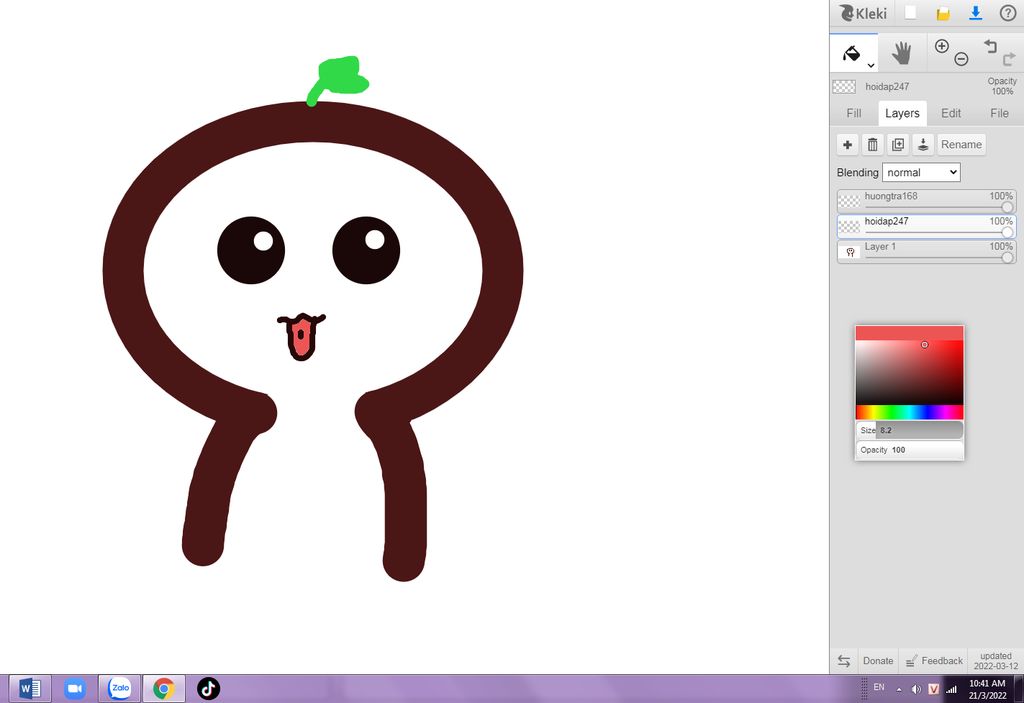1024x703 pixels.
Task: Open the File tab
Action: point(999,113)
